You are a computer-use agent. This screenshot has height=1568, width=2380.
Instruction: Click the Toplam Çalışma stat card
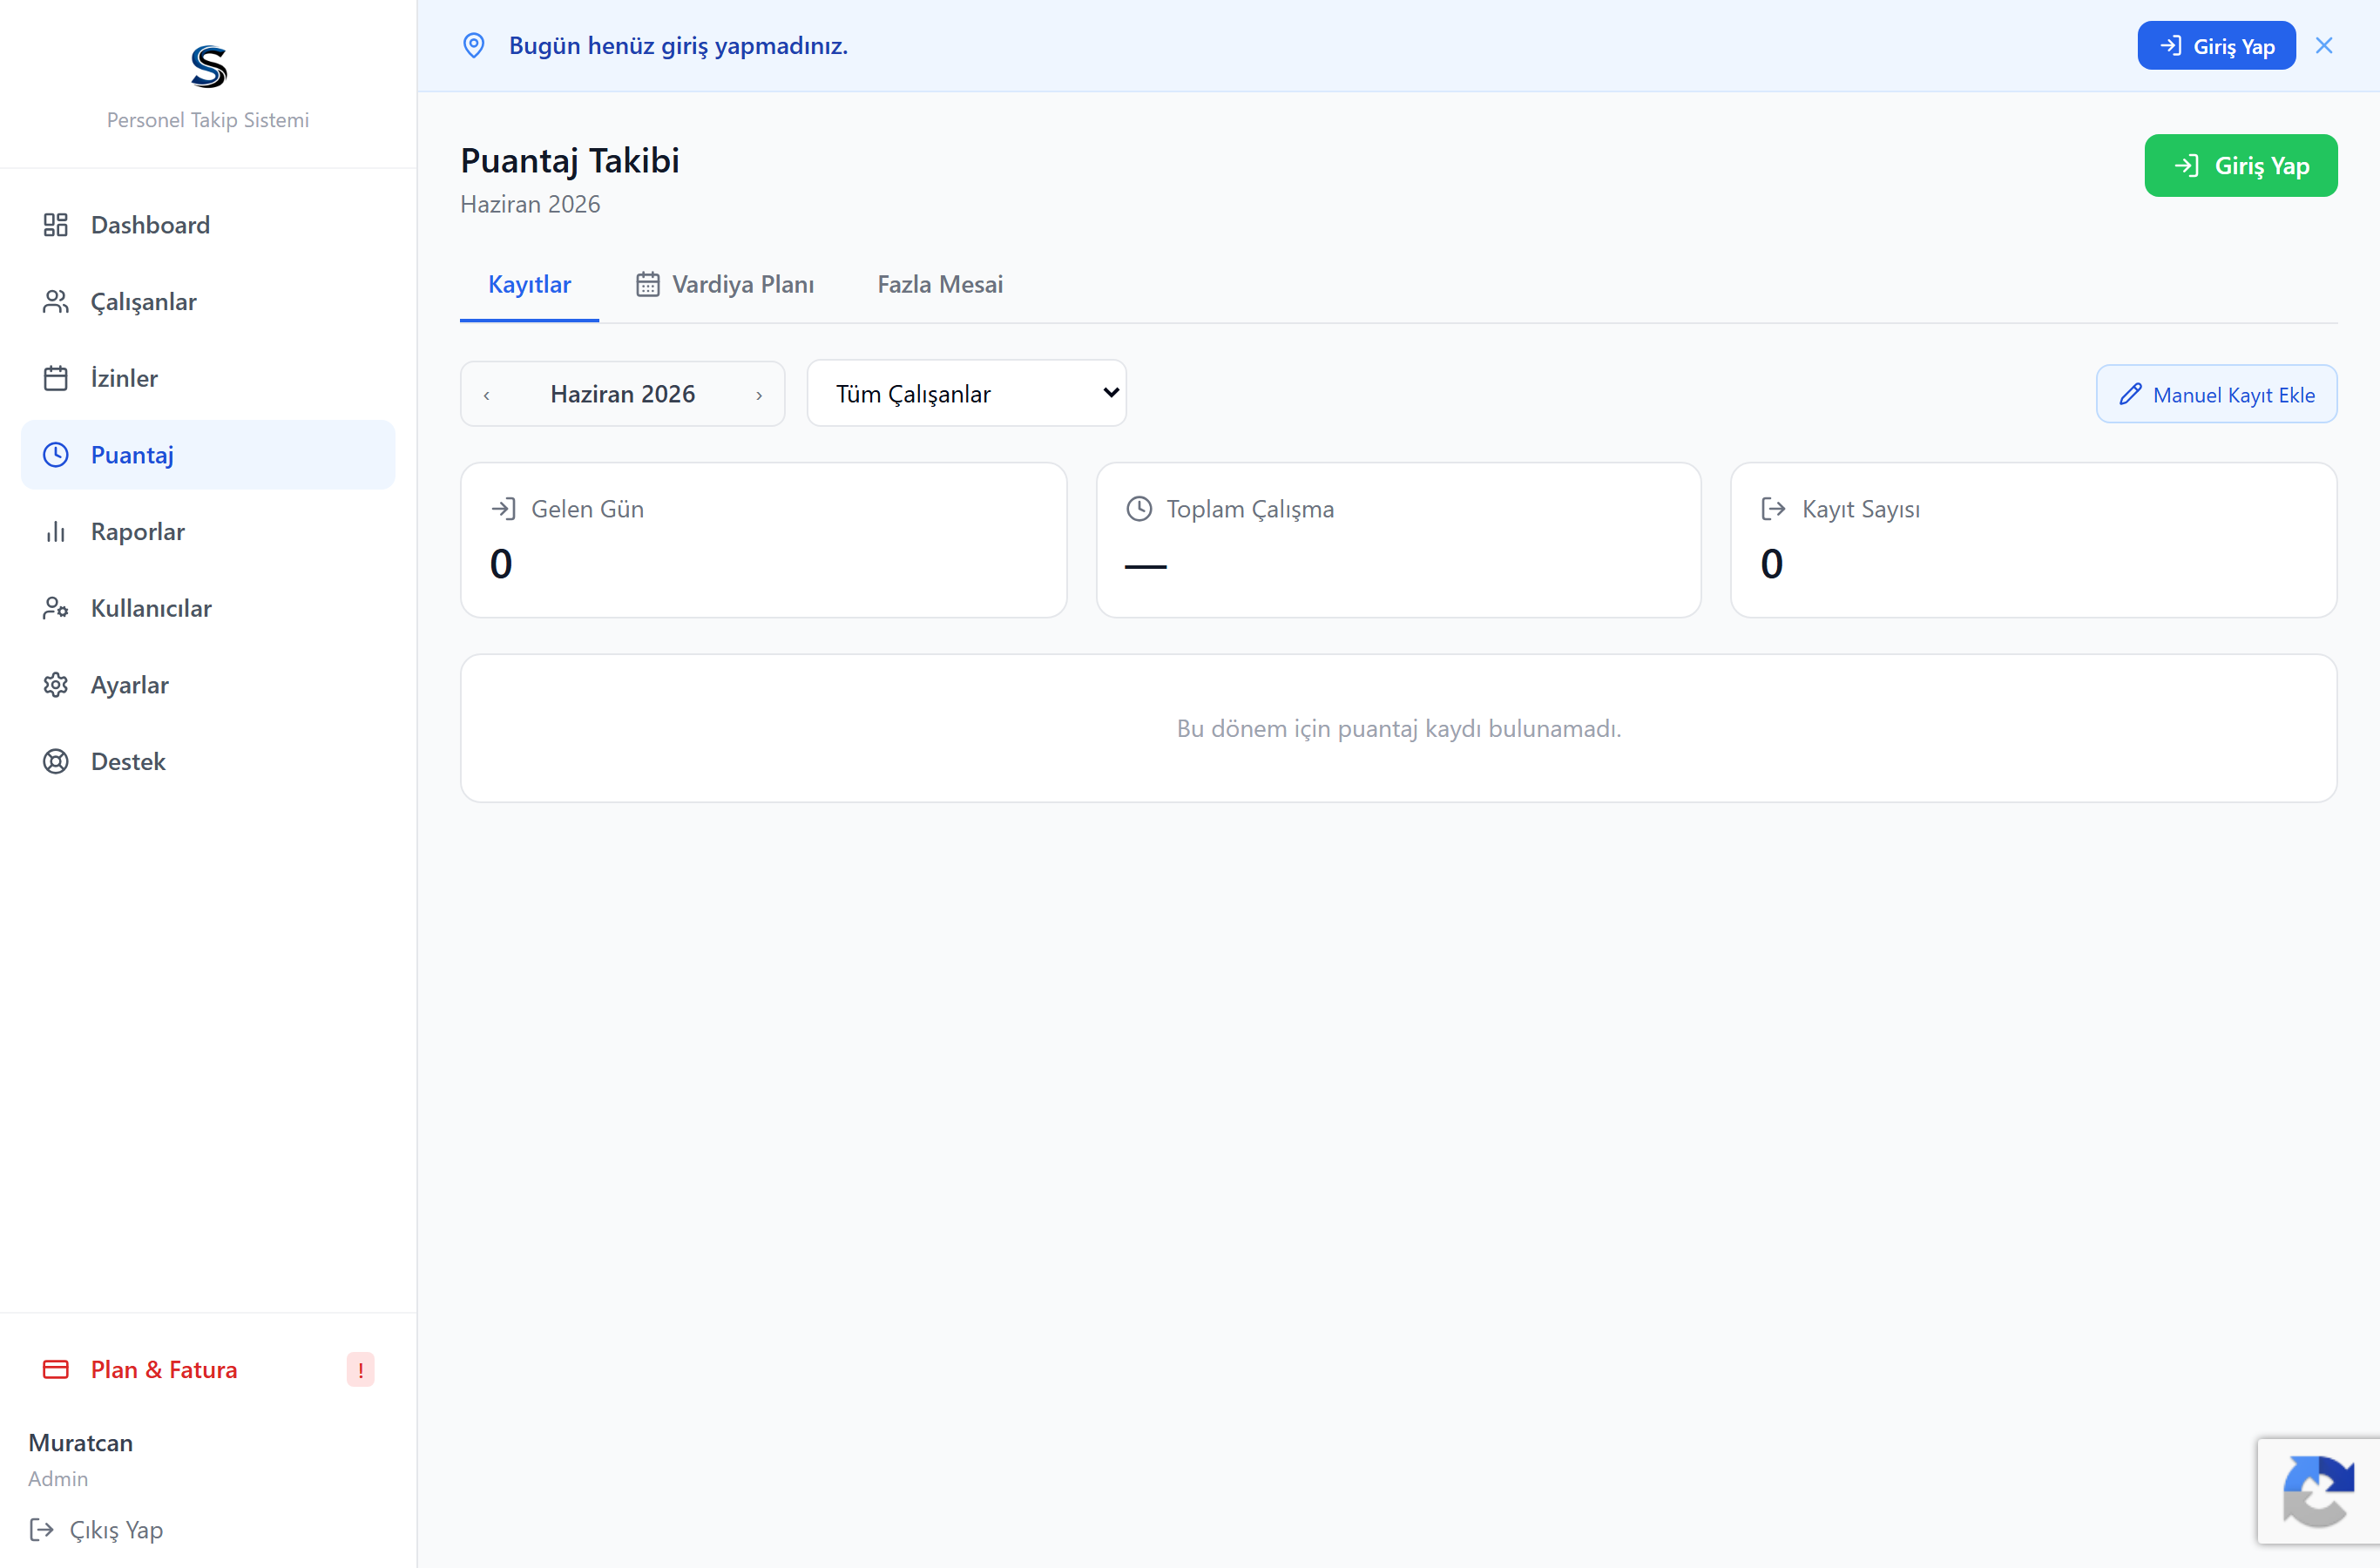[x=1398, y=540]
